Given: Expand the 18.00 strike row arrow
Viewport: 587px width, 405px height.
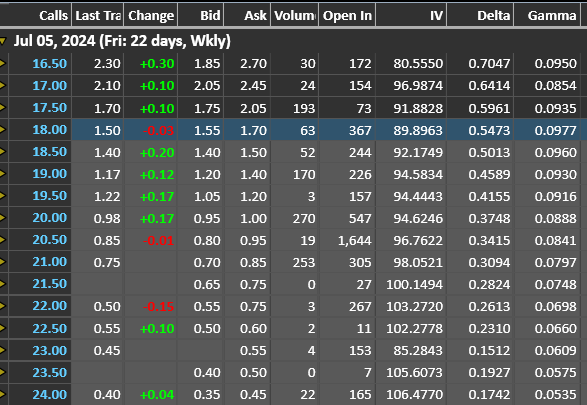Looking at the screenshot, I should (3, 130).
